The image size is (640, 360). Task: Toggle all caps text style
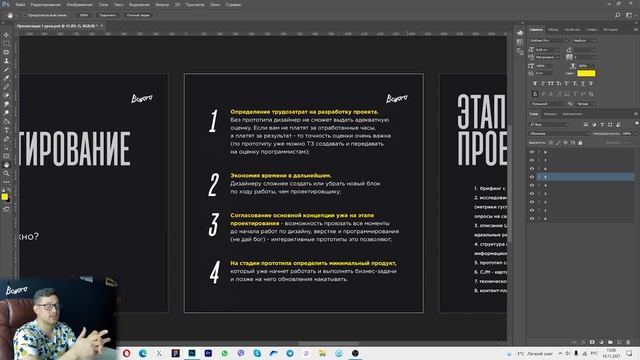(x=551, y=83)
